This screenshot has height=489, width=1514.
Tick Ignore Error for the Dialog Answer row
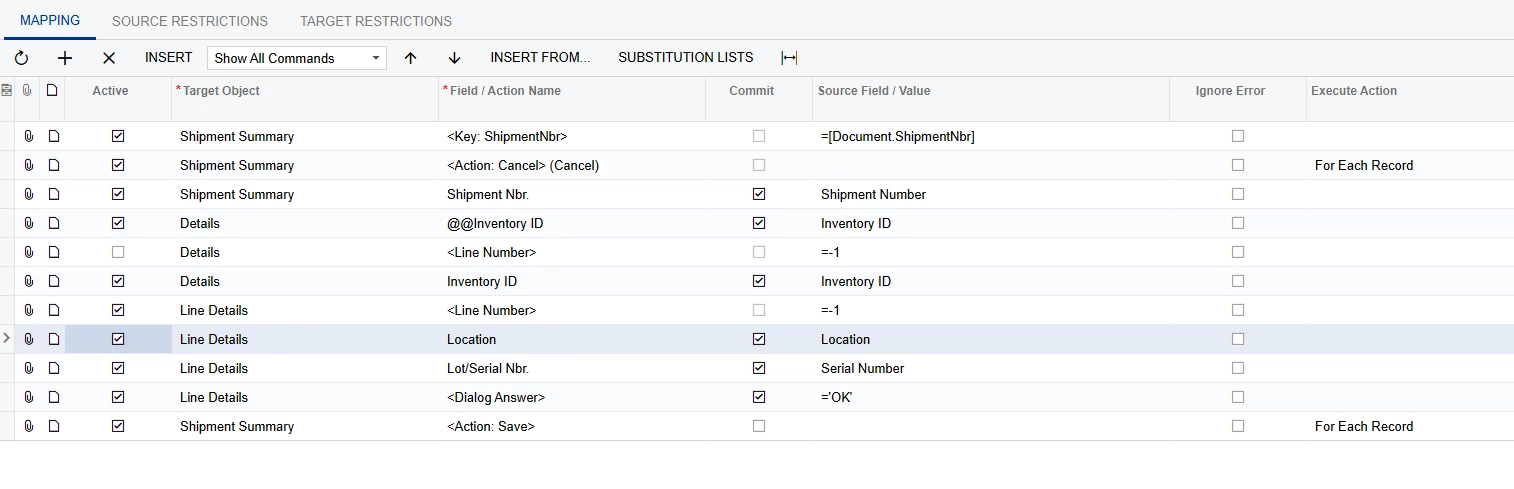pos(1238,397)
